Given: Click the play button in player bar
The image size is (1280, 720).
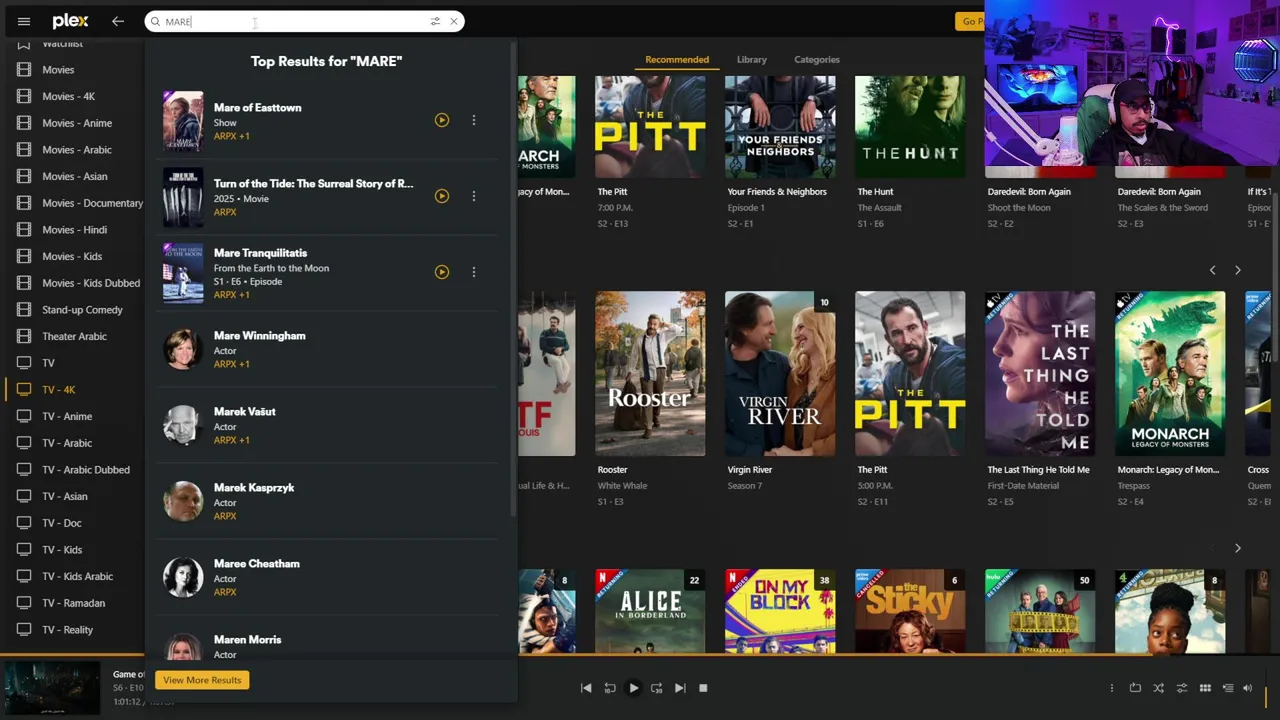Looking at the screenshot, I should [x=633, y=688].
